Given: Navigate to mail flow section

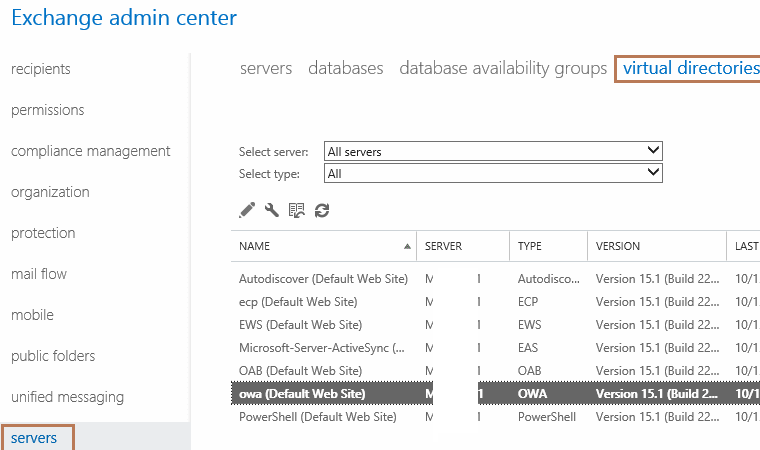Looking at the screenshot, I should [39, 274].
